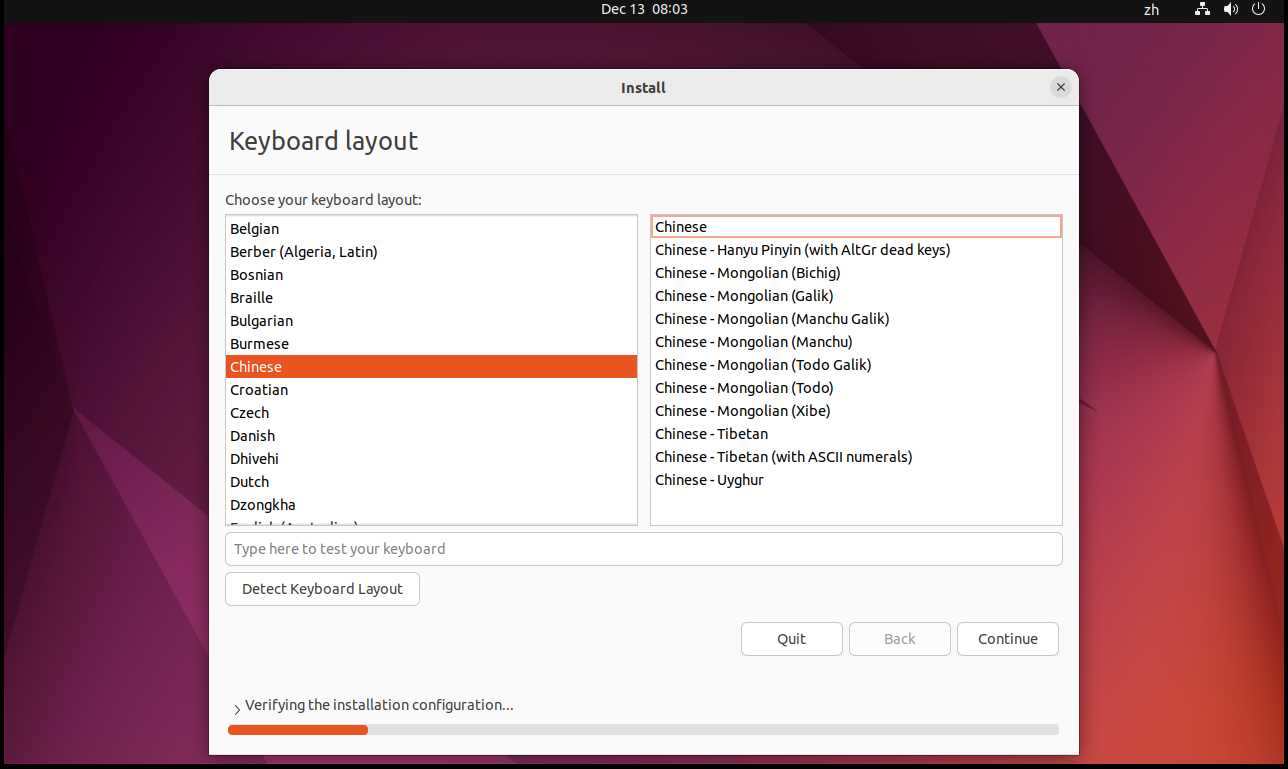Choose Chinese - Tibetan variant
Viewport: 1288px width, 769px height.
pyautogui.click(x=712, y=434)
